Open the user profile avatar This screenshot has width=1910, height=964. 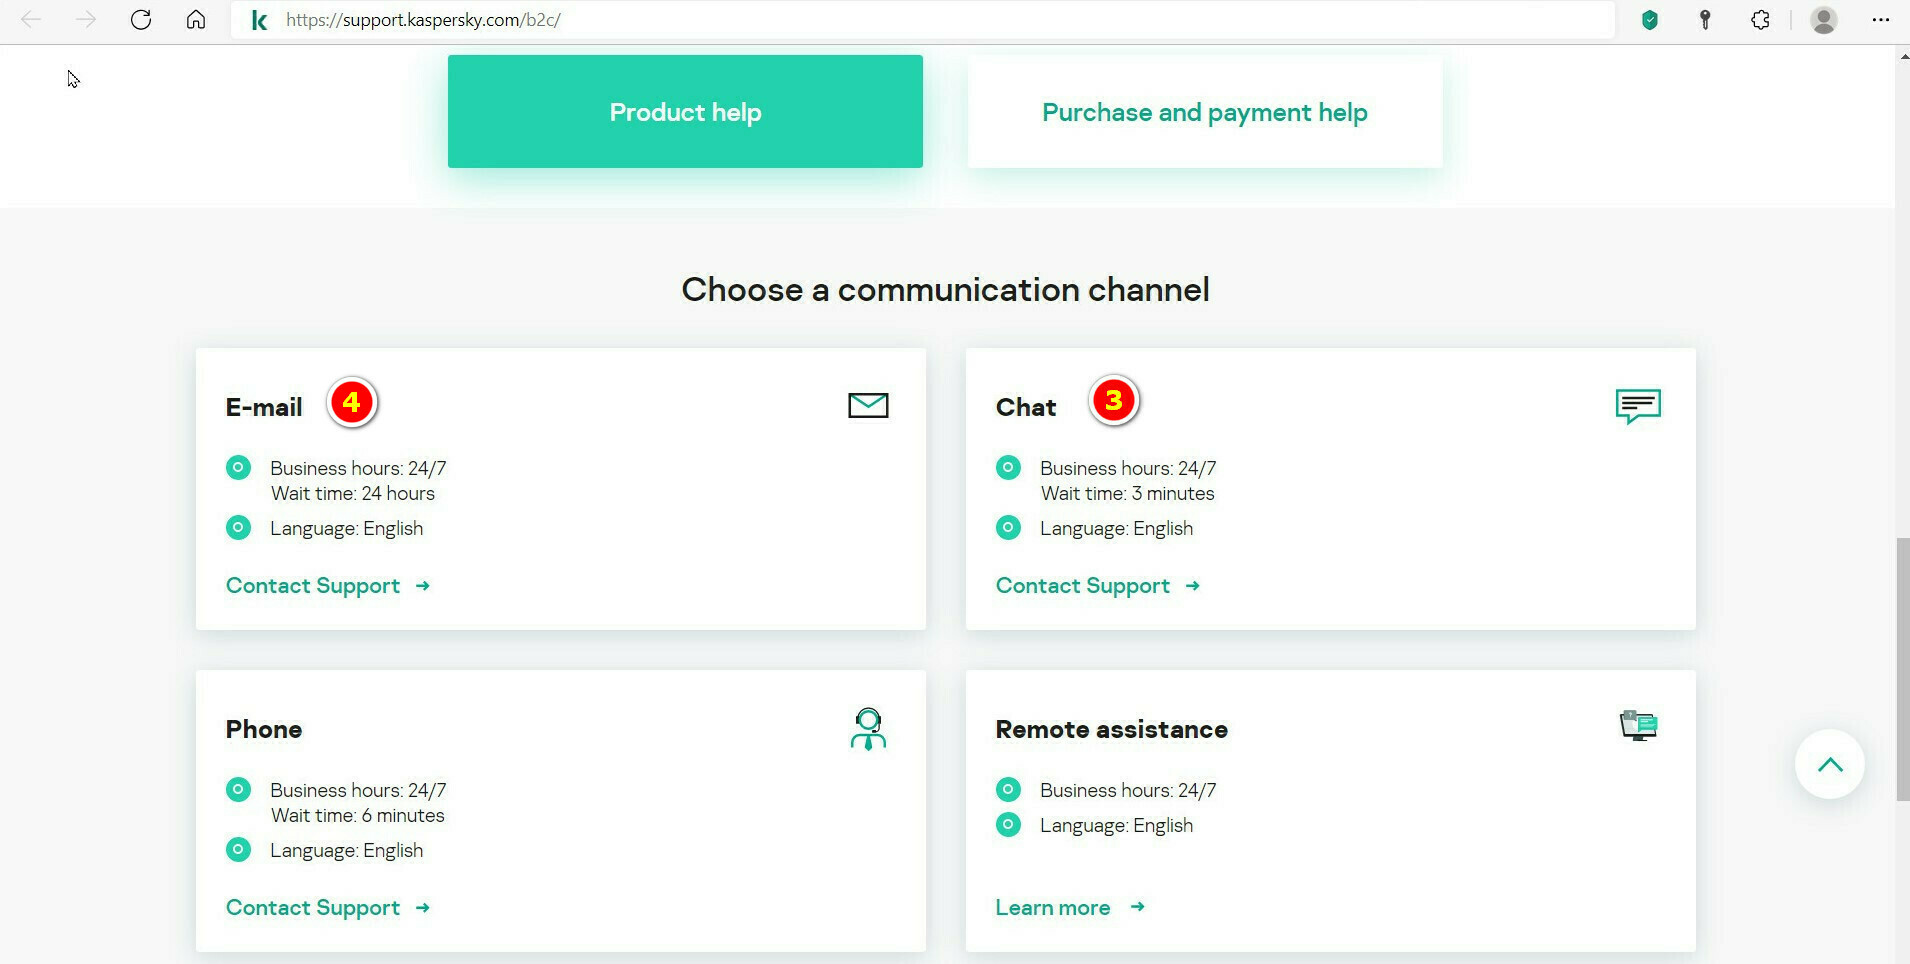coord(1824,20)
